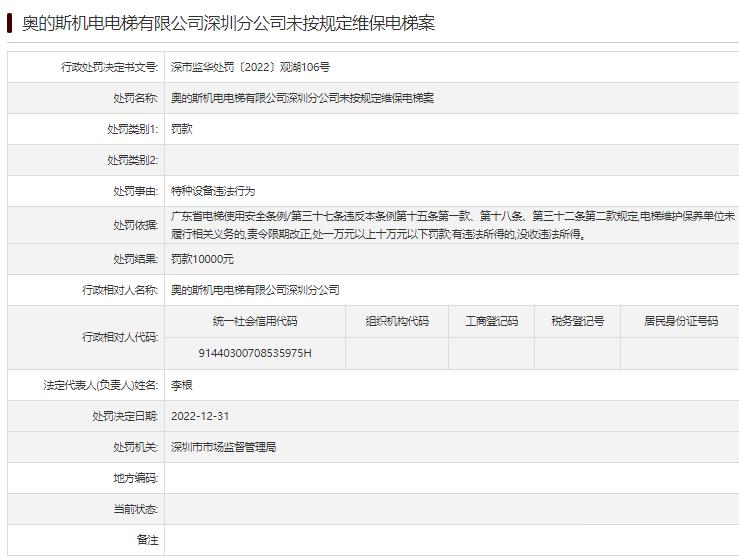Image resolution: width=739 pixels, height=557 pixels.
Task: Click the 行政相对人代码 label
Action: tap(120, 337)
